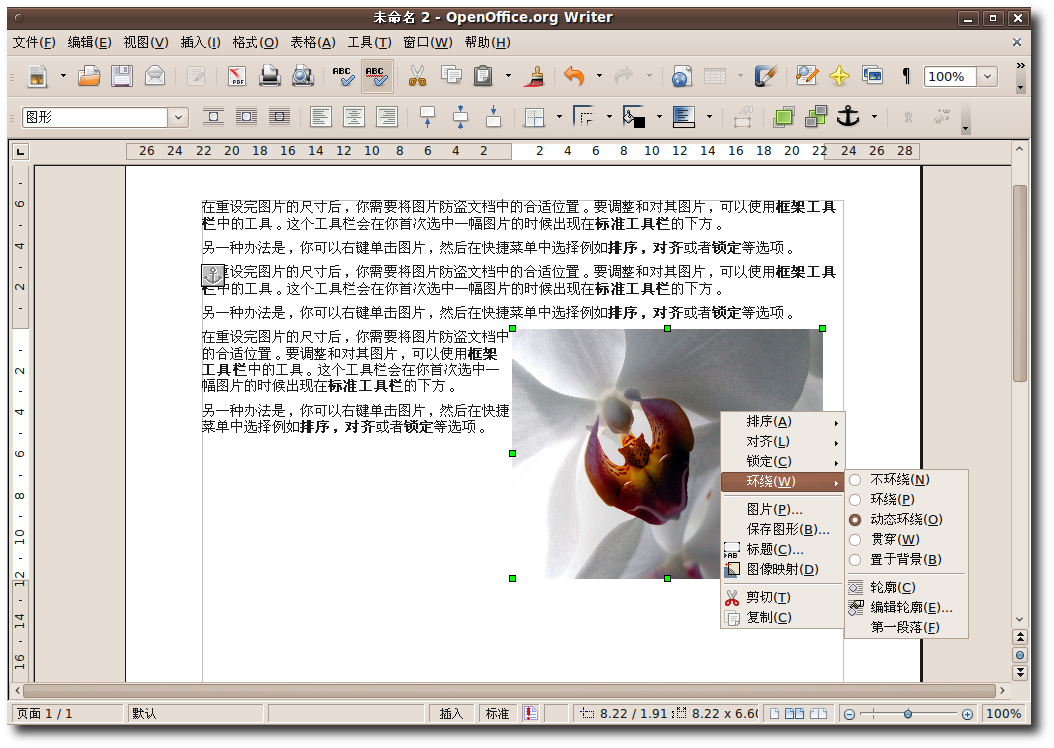Open the Paste dropdown arrow

[508, 76]
